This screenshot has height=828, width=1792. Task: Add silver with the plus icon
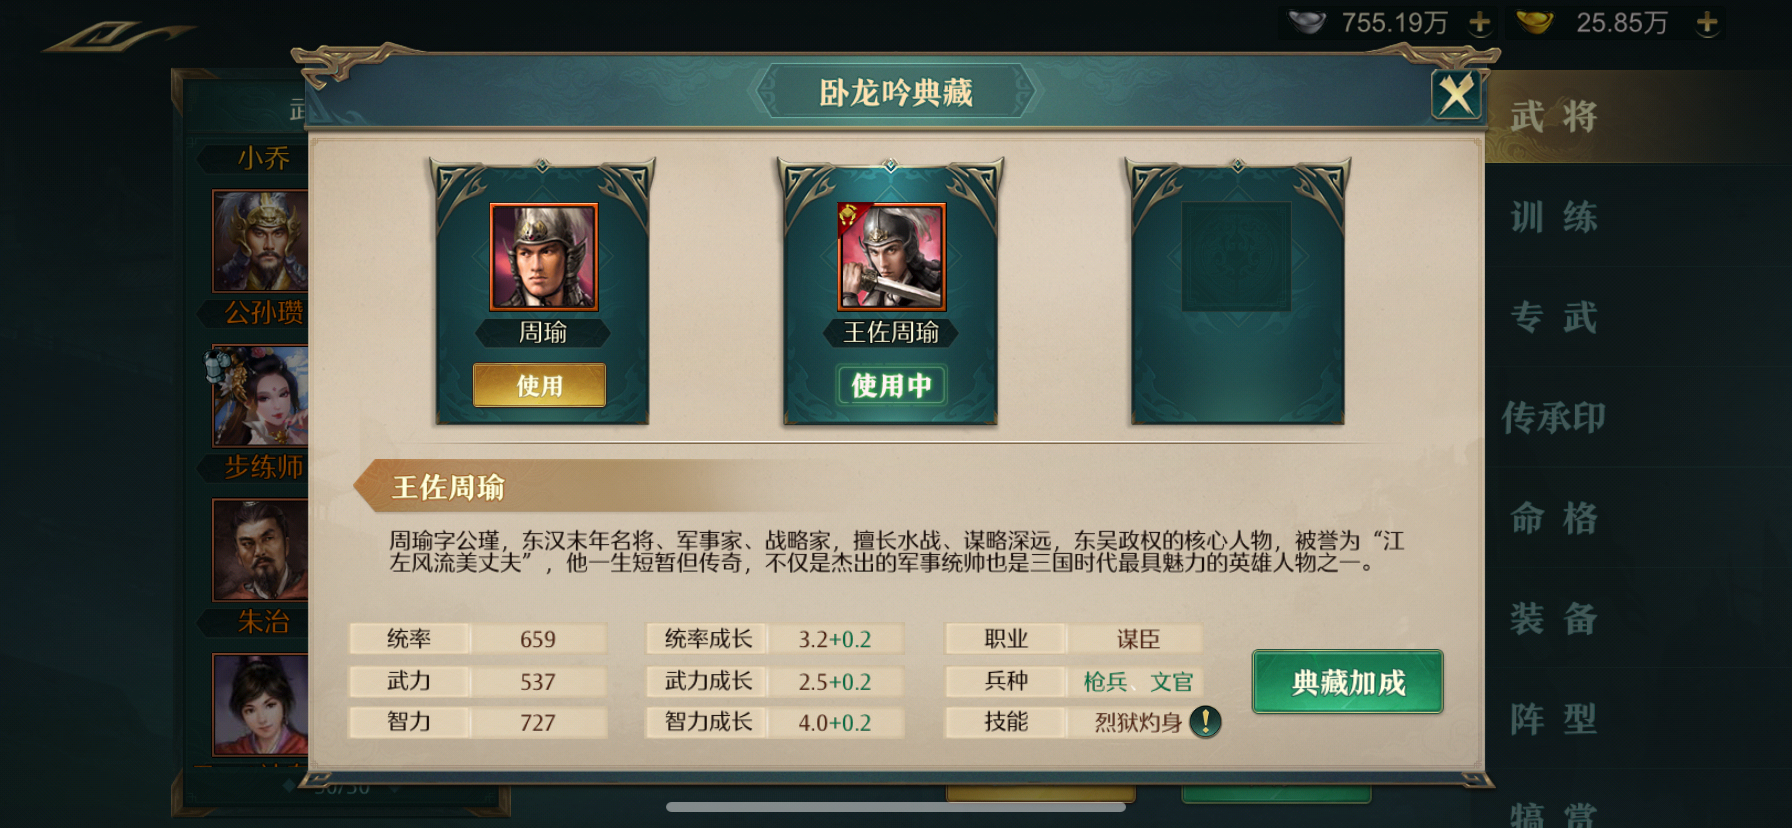coord(1479,23)
